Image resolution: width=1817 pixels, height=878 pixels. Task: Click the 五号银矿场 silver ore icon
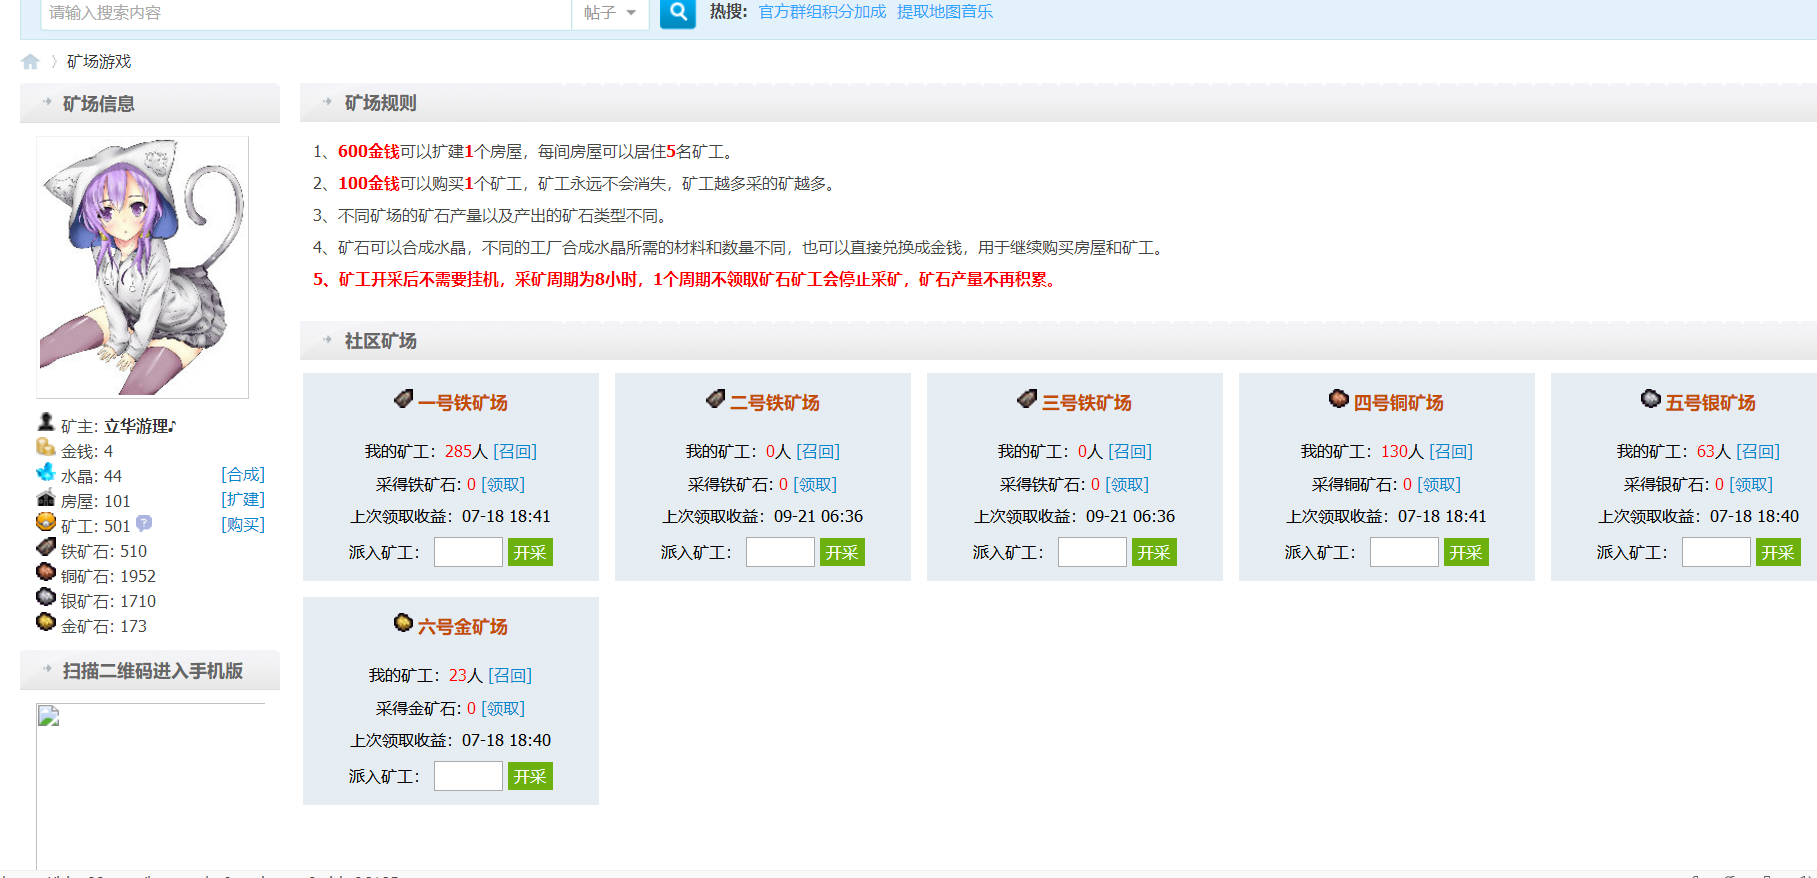[1651, 399]
